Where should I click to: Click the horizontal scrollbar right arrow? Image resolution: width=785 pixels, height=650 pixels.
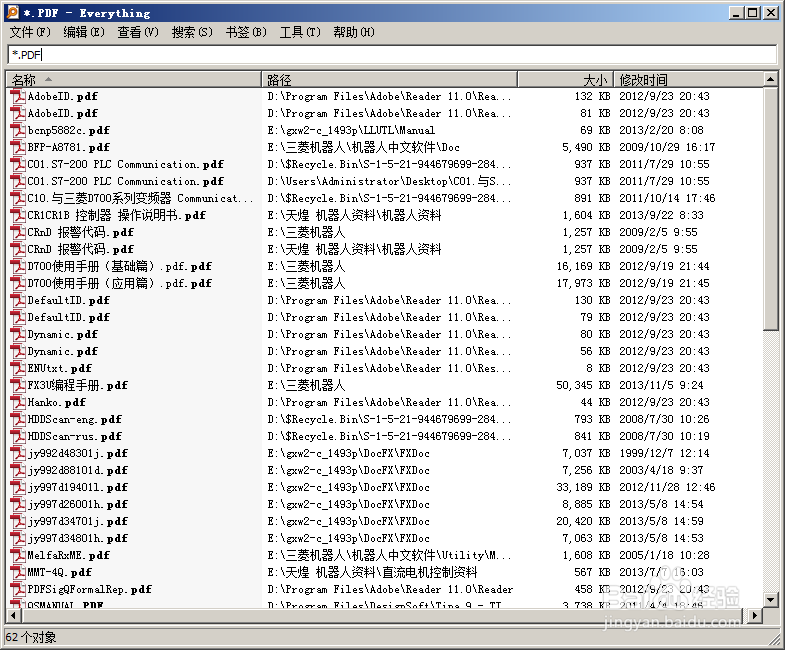755,615
